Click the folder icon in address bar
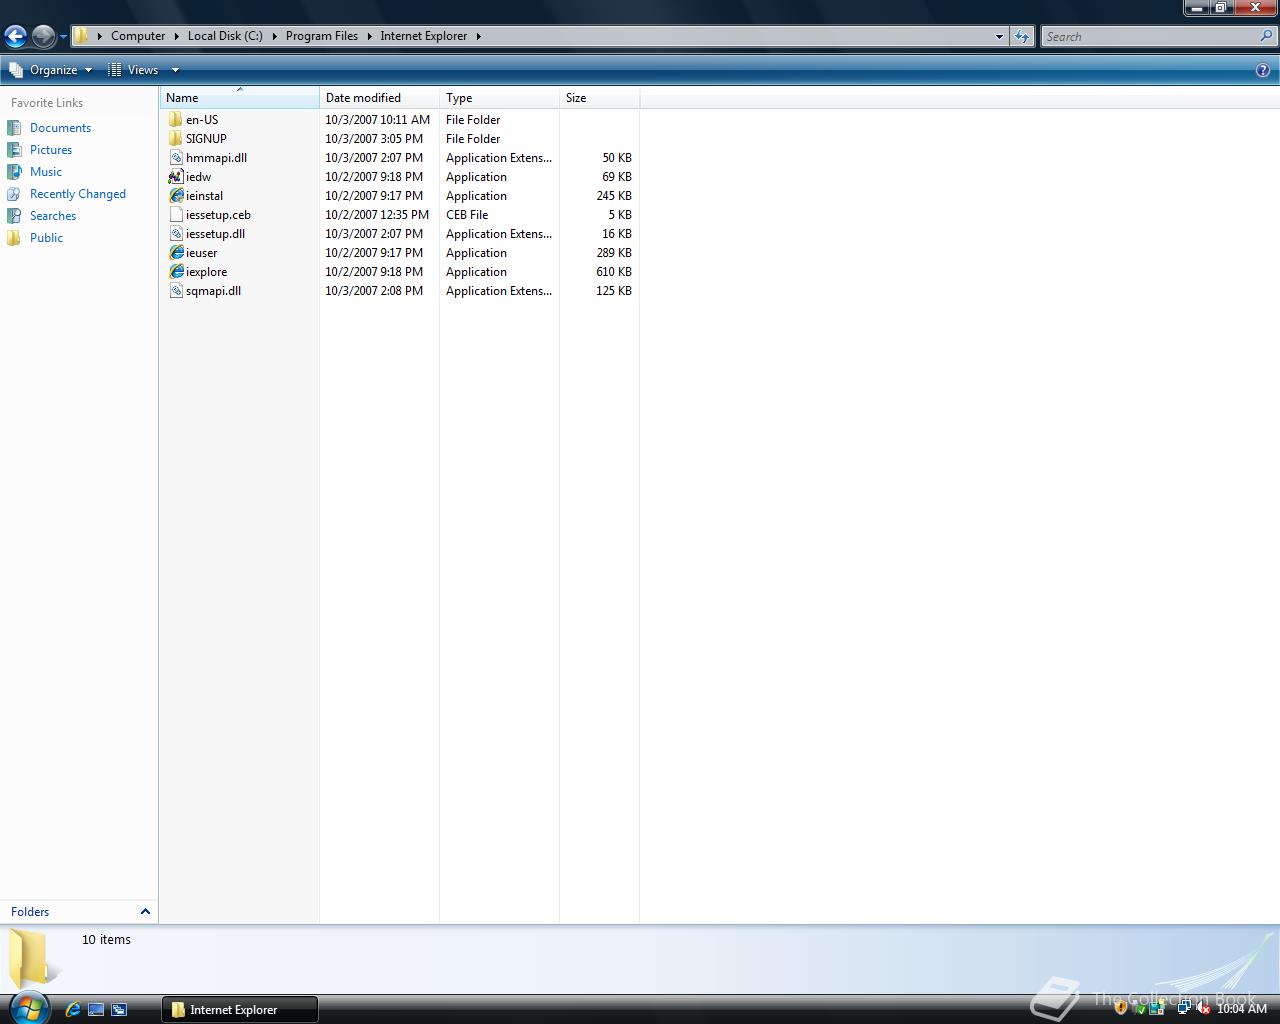The width and height of the screenshot is (1280, 1024). point(82,36)
